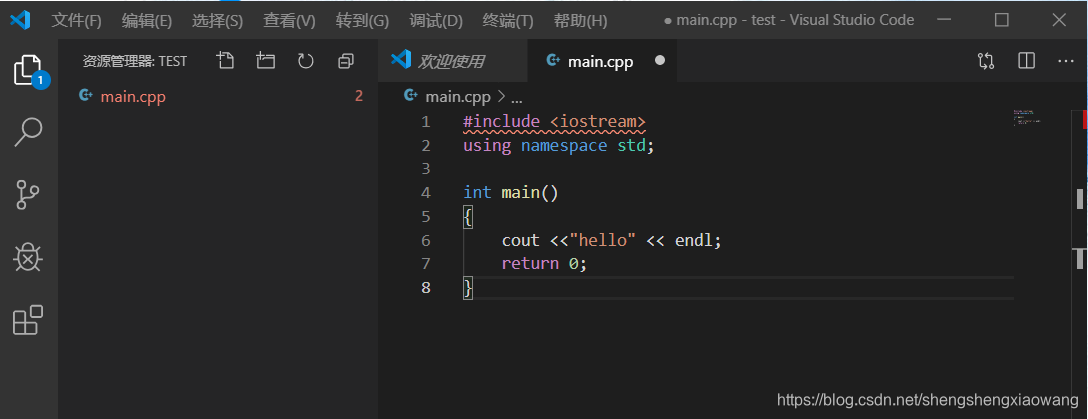Click the 资源管理器: TEST header
1088x419 pixels.
(135, 61)
